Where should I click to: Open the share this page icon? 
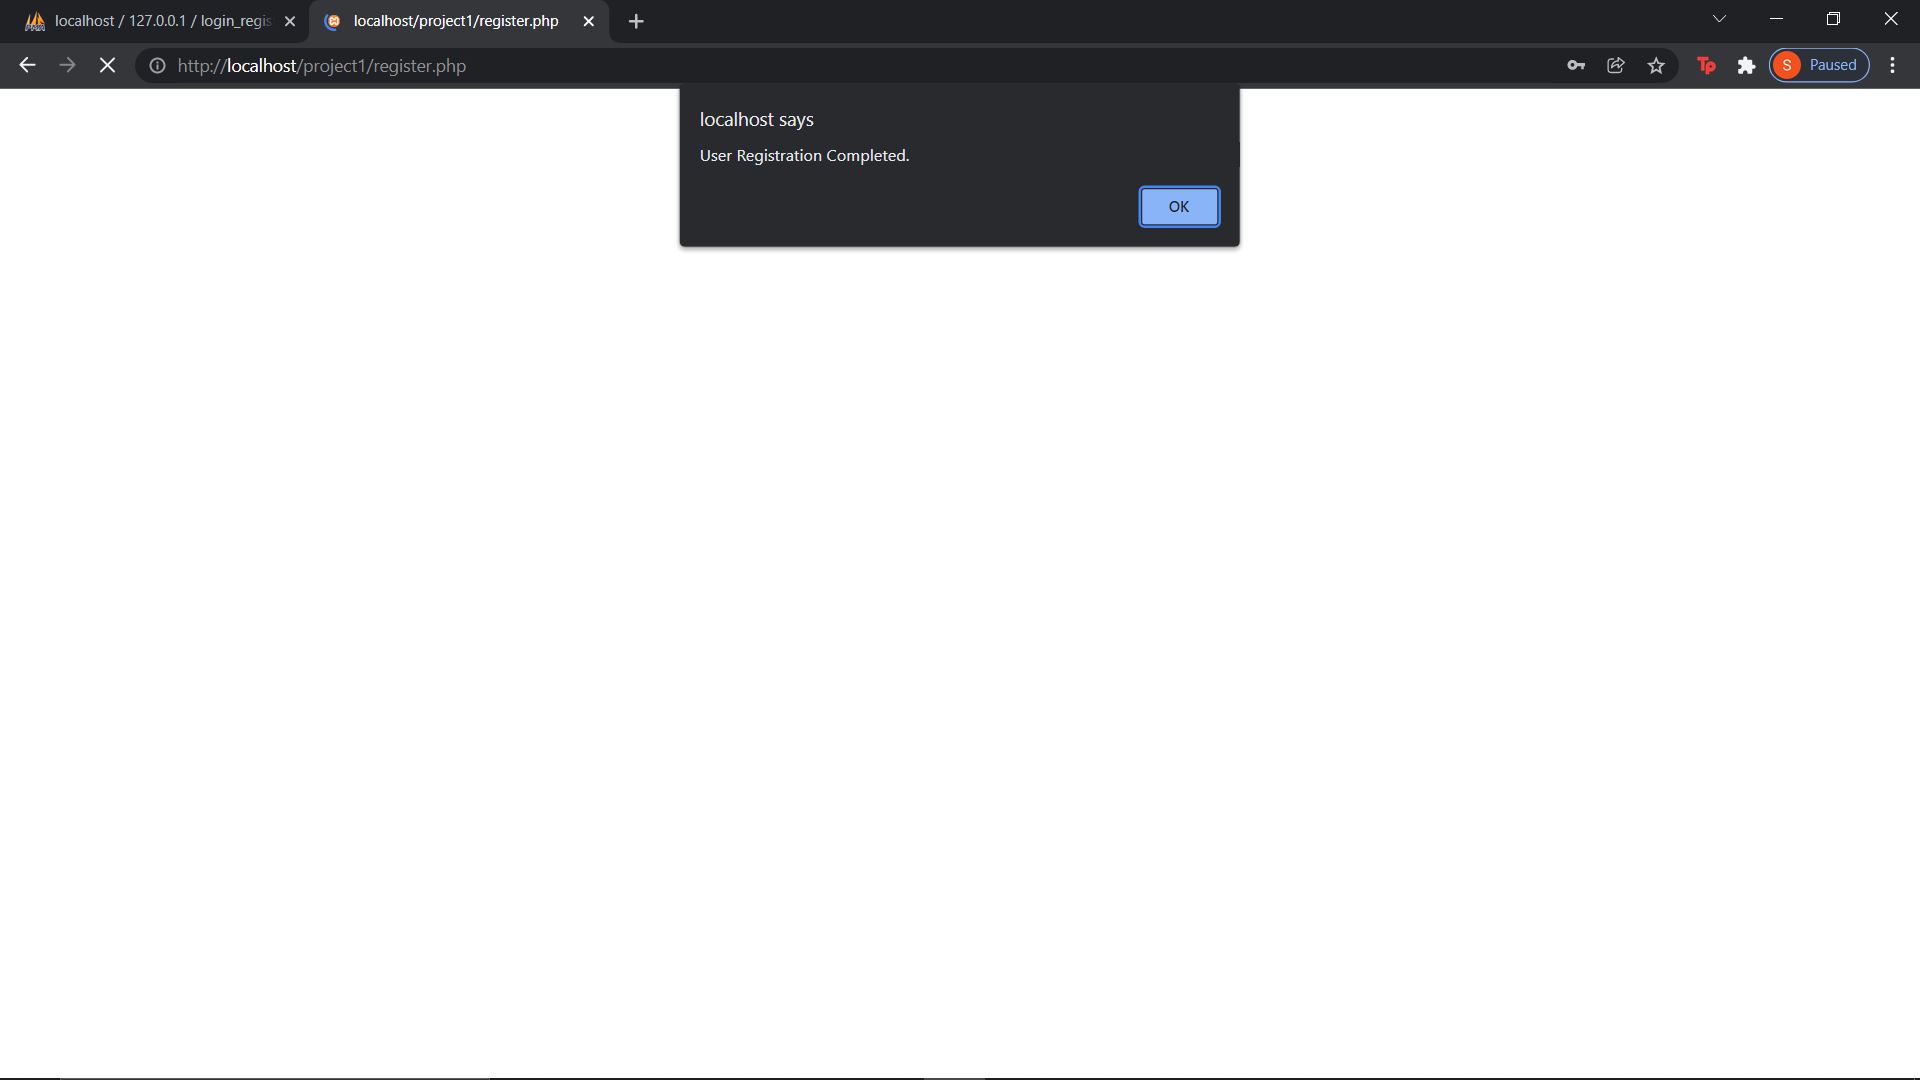tap(1616, 65)
